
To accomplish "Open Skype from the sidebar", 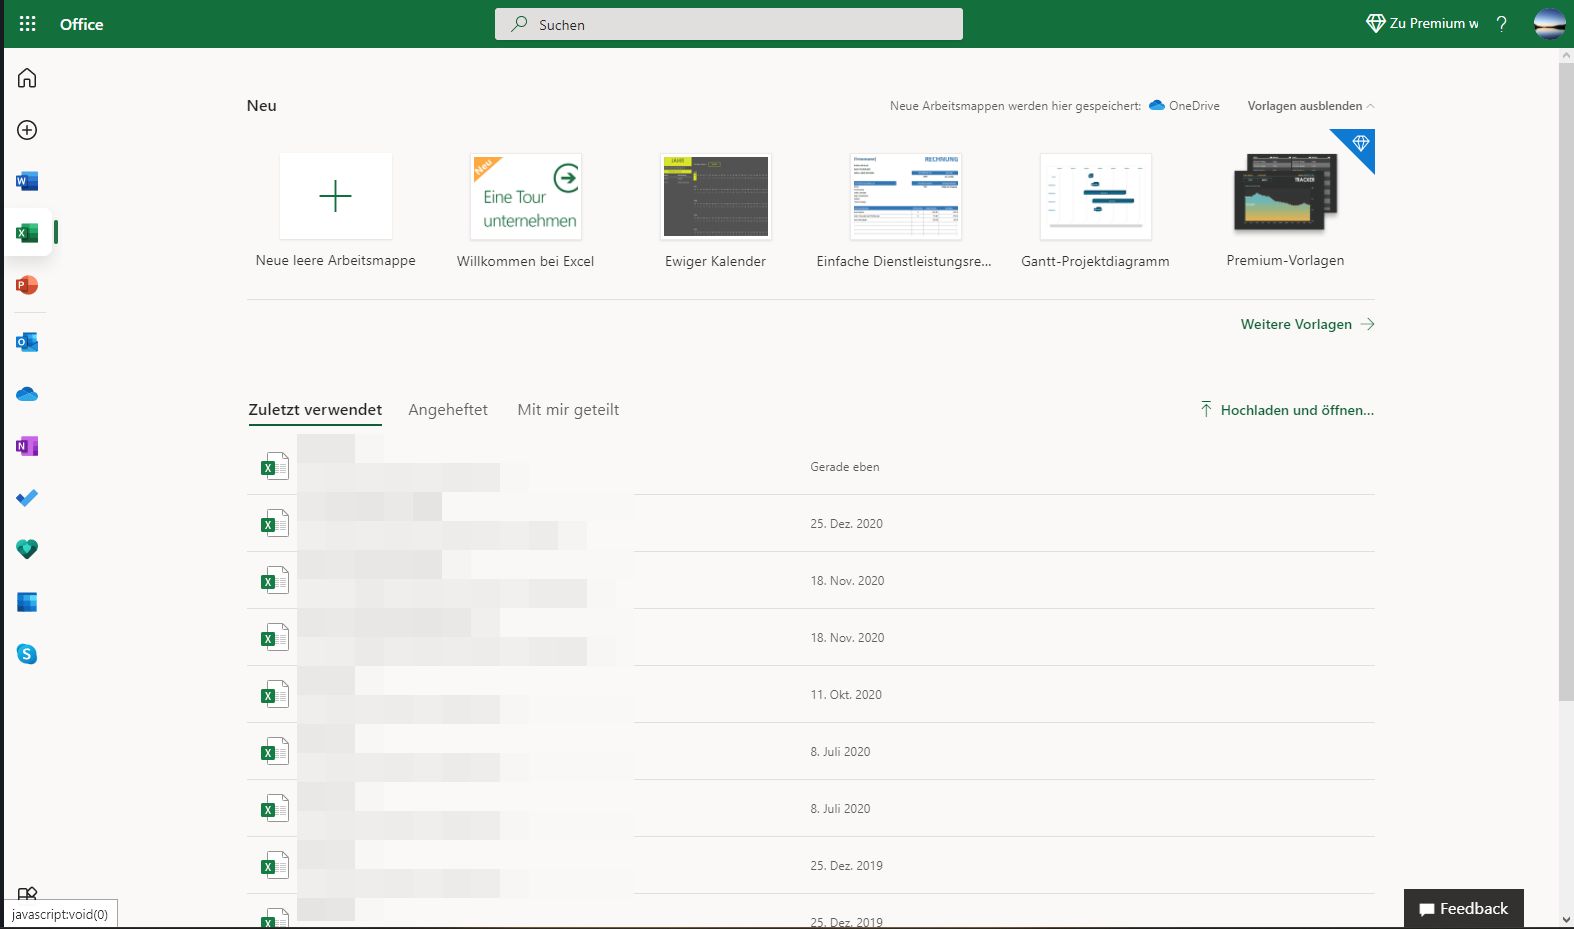I will (27, 654).
